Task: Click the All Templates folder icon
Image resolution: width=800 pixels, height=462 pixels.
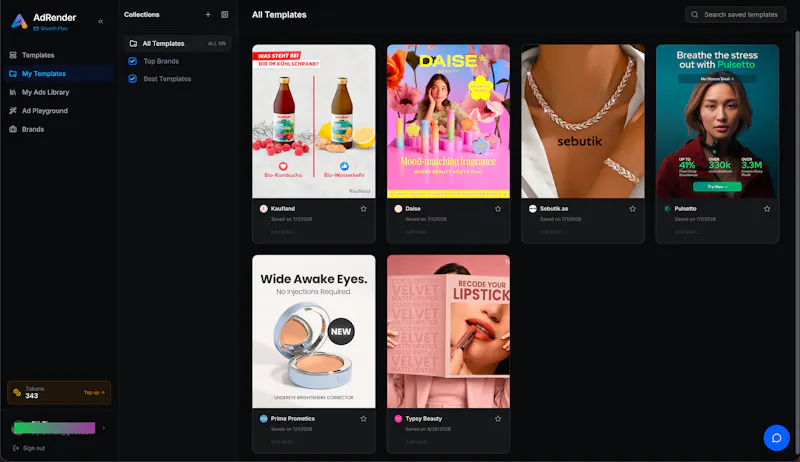Action: click(133, 43)
